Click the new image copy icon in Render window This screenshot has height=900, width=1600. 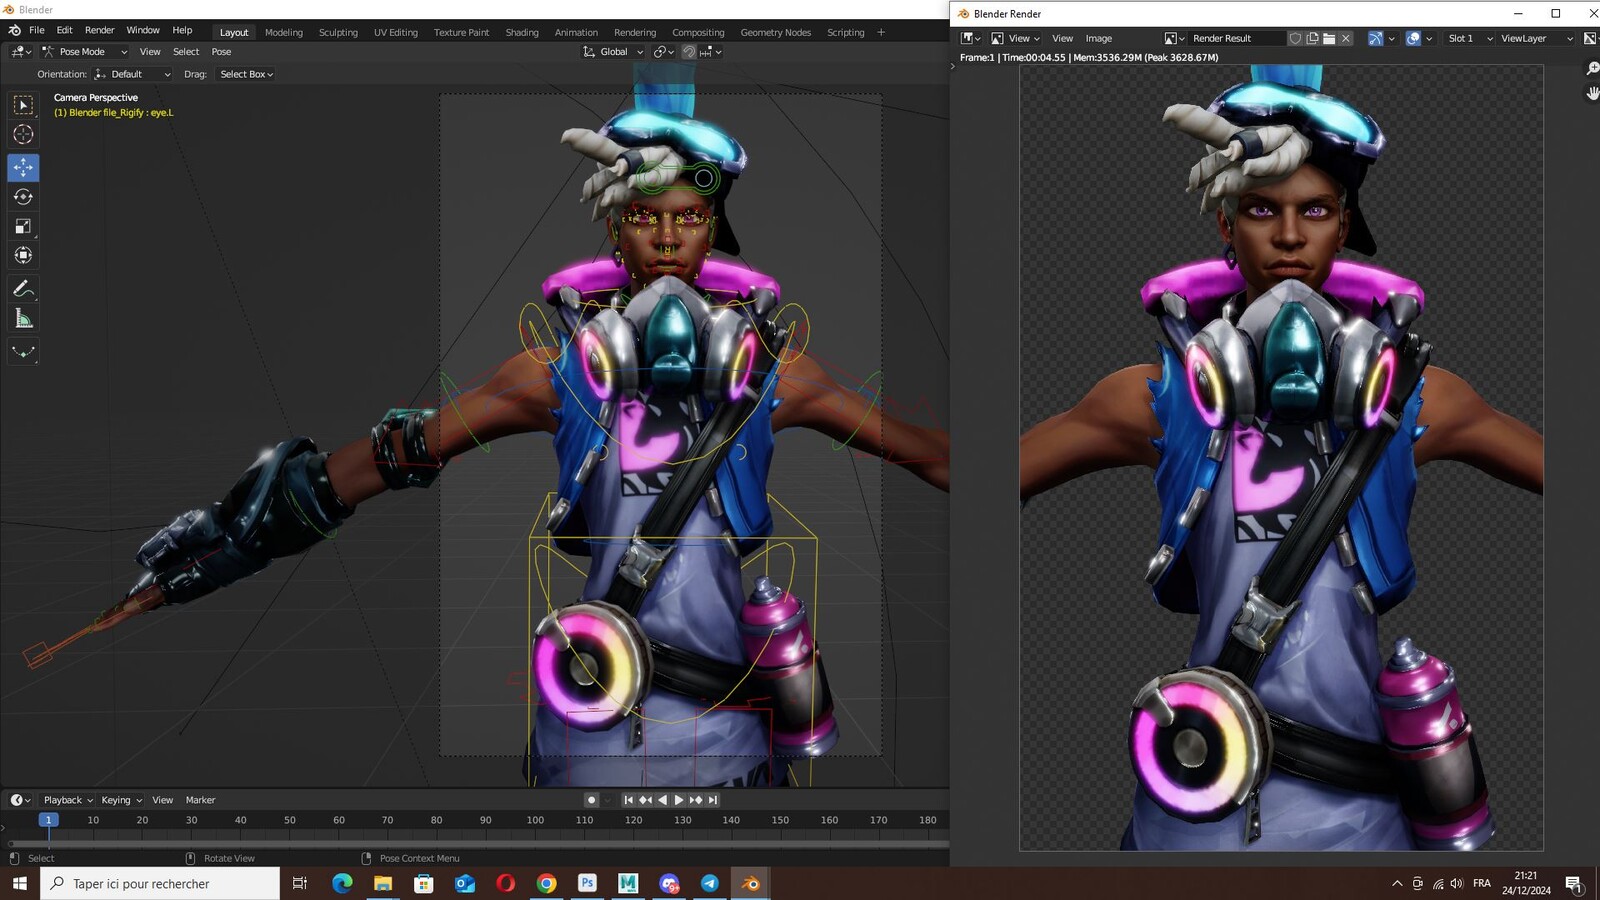(1312, 38)
